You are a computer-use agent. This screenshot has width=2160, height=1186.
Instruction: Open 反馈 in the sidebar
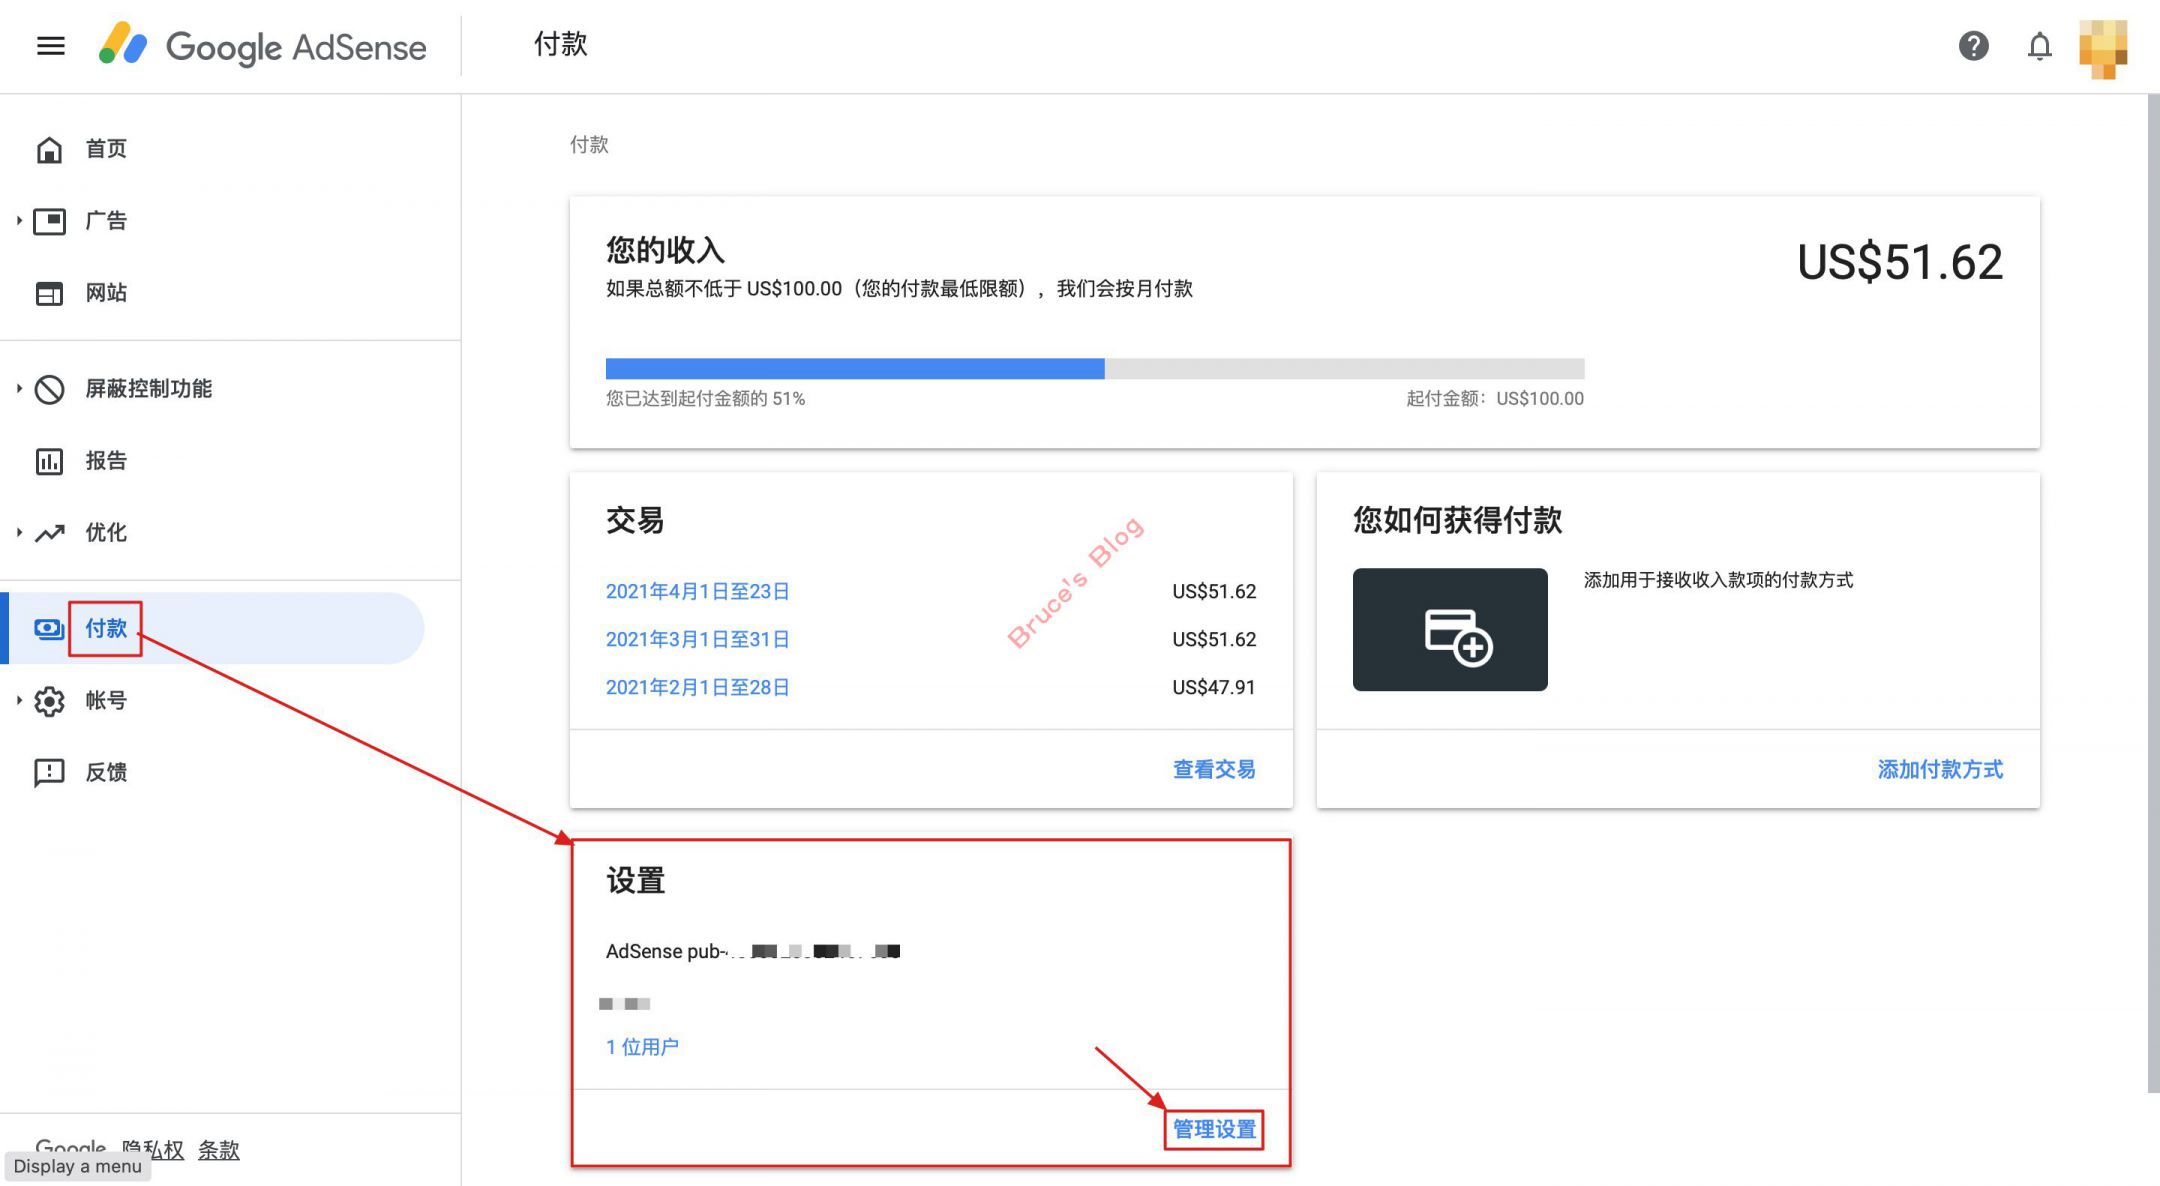(106, 773)
